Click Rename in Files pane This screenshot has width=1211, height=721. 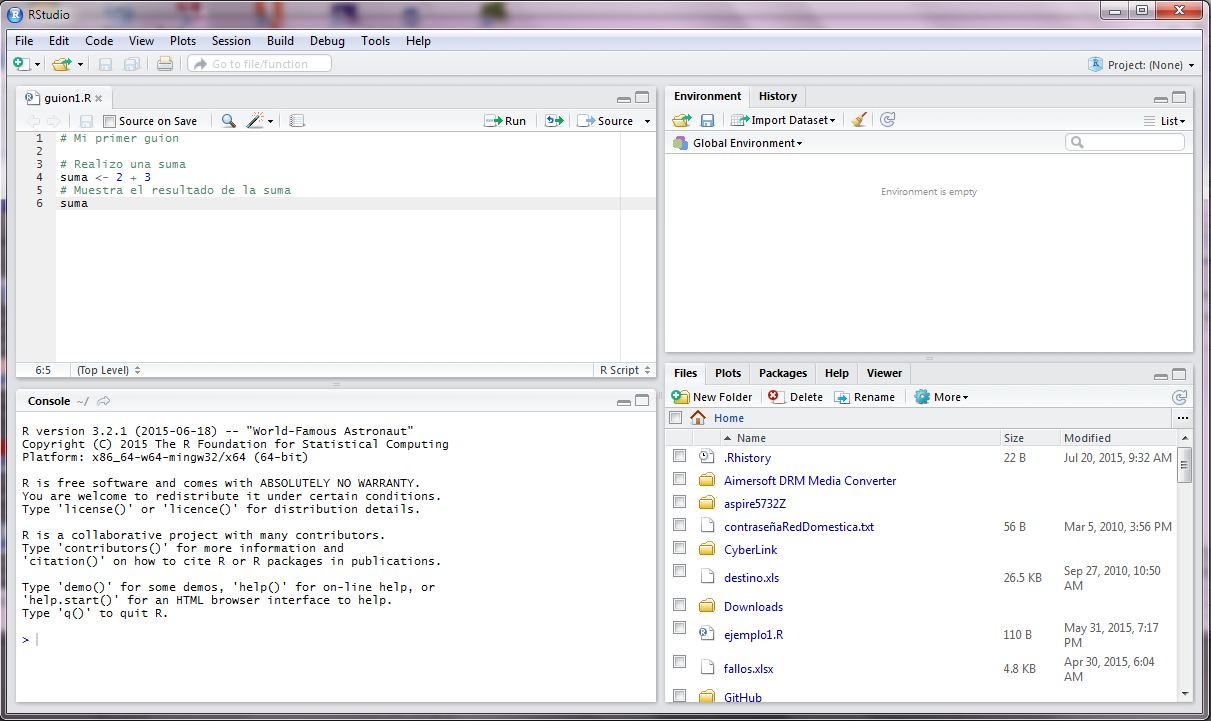tap(865, 397)
